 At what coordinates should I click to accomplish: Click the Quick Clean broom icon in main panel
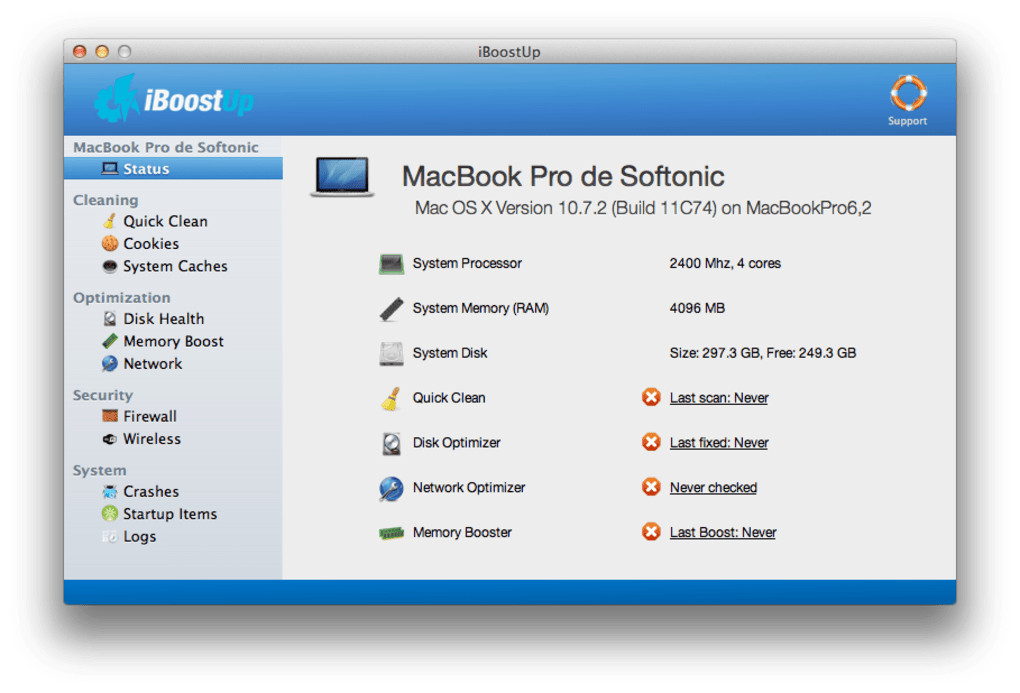pos(391,398)
